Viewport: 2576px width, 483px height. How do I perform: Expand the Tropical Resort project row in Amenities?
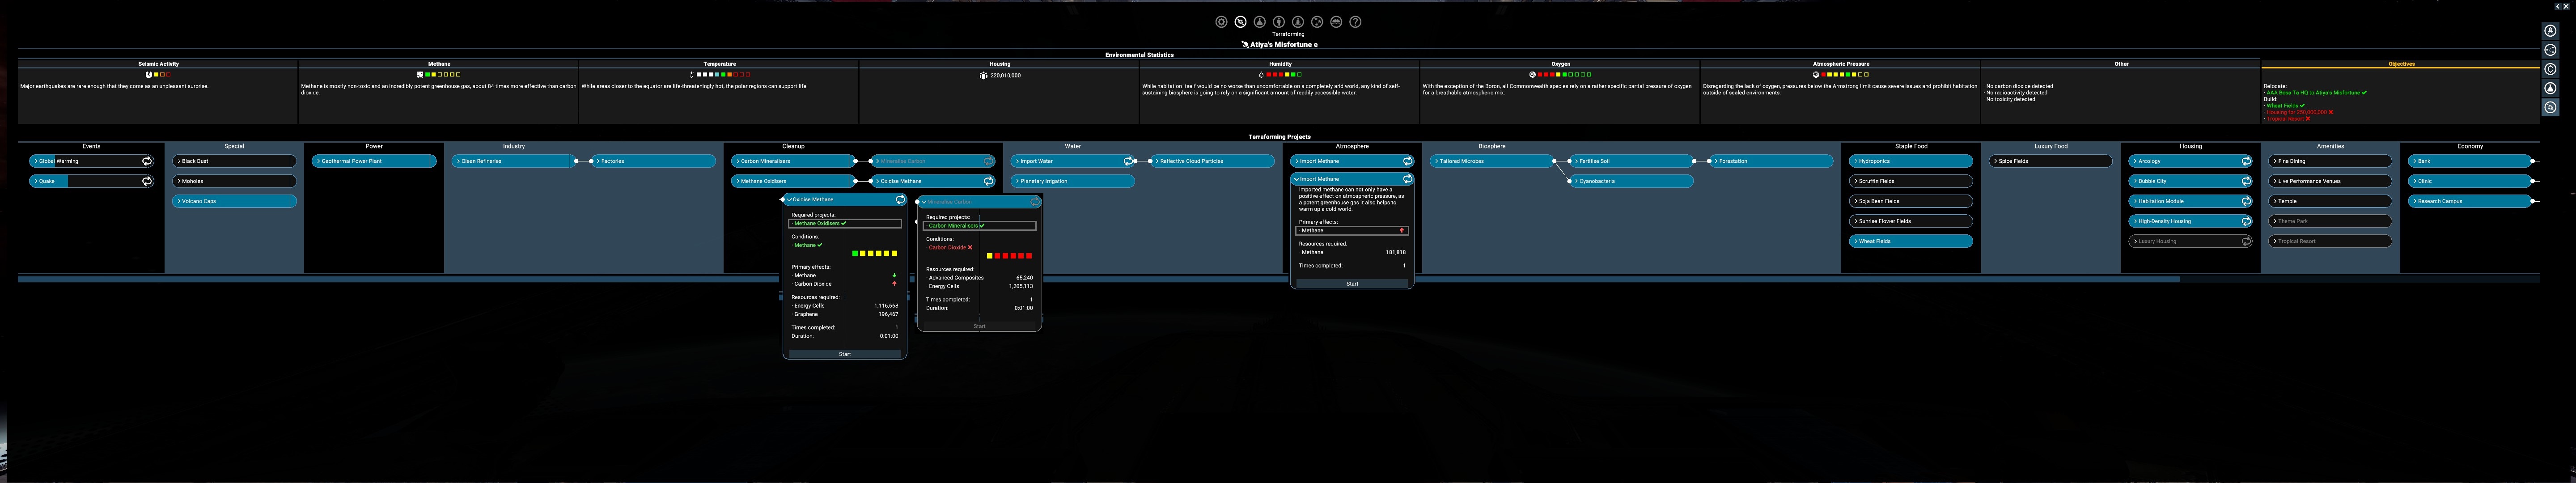pyautogui.click(x=2330, y=241)
